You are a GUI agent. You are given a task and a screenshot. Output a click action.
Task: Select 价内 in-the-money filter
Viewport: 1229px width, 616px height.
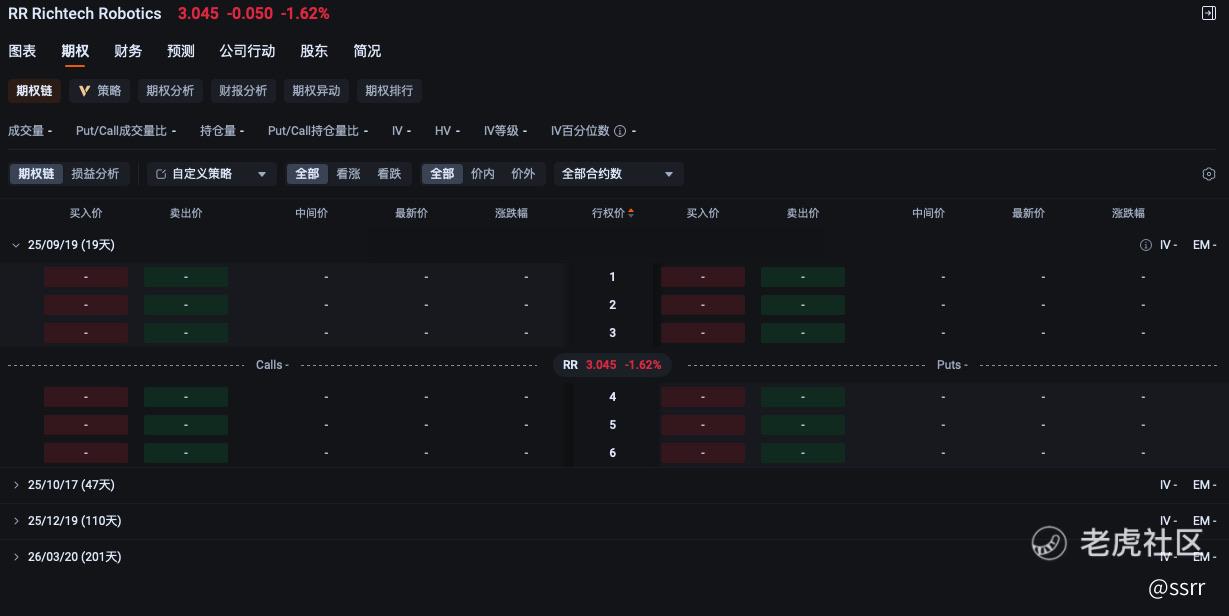tap(483, 174)
